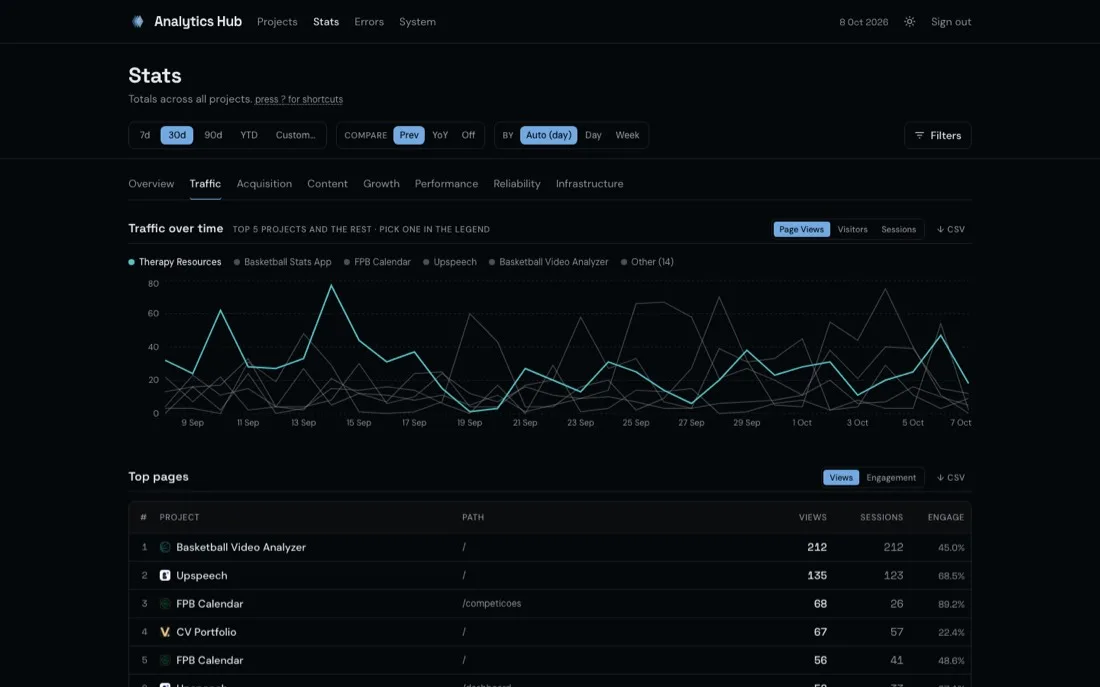Open the System nav item
The width and height of the screenshot is (1100, 687).
pyautogui.click(x=417, y=22)
